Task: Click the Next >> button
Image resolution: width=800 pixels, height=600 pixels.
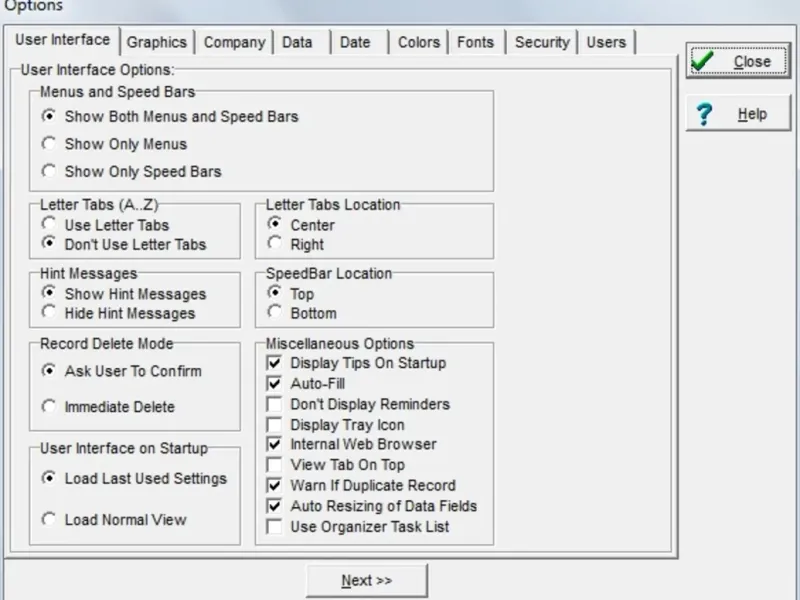Action: (x=367, y=580)
